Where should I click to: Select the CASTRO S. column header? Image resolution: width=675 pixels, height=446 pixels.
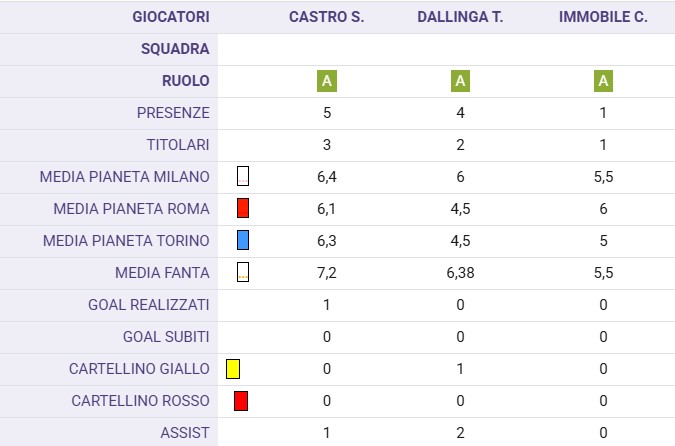[x=327, y=17]
